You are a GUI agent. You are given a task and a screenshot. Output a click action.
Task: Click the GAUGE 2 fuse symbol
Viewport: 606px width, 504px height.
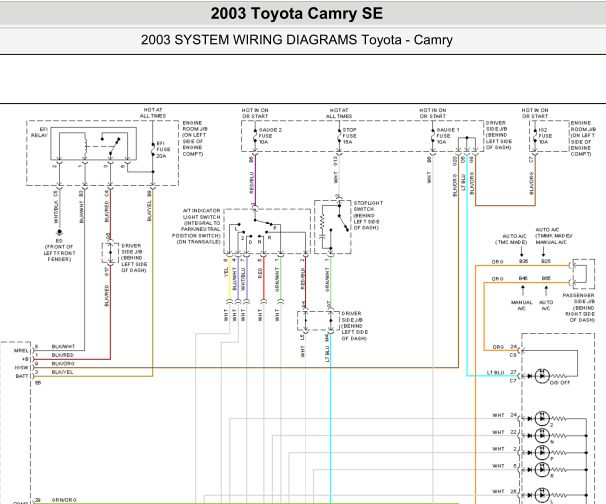click(255, 136)
